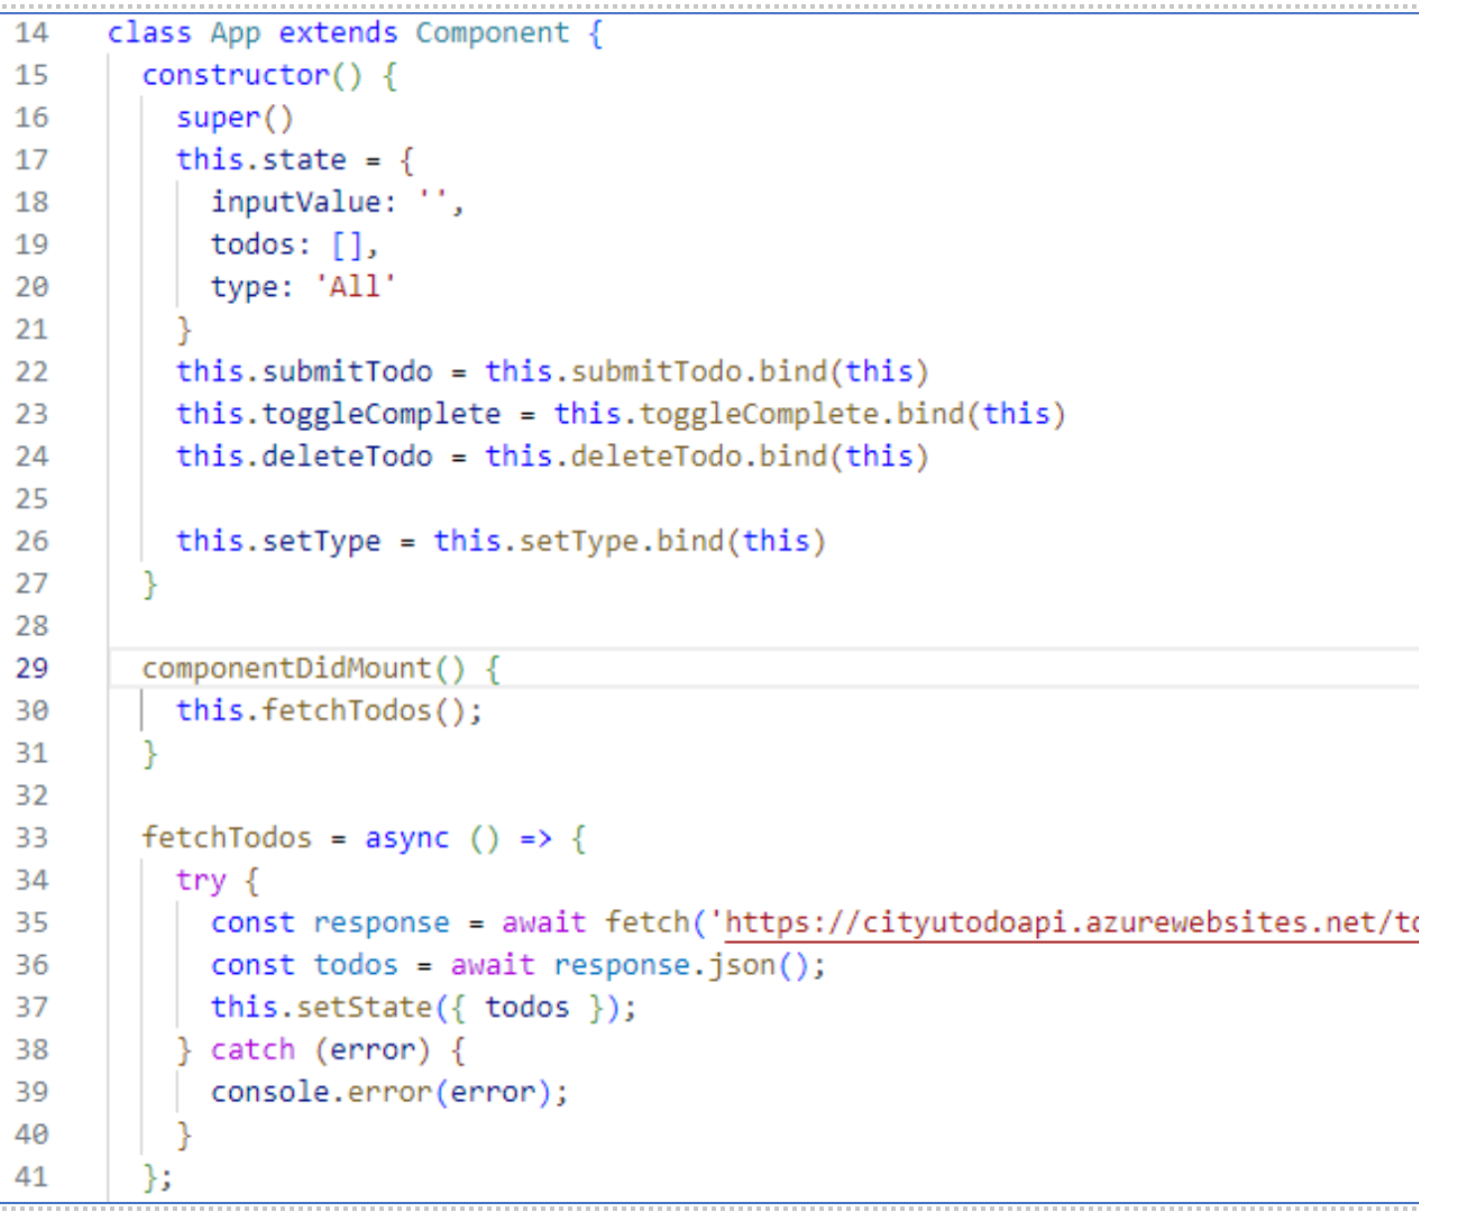Select this.fetchTodos() call on line 30

327,710
